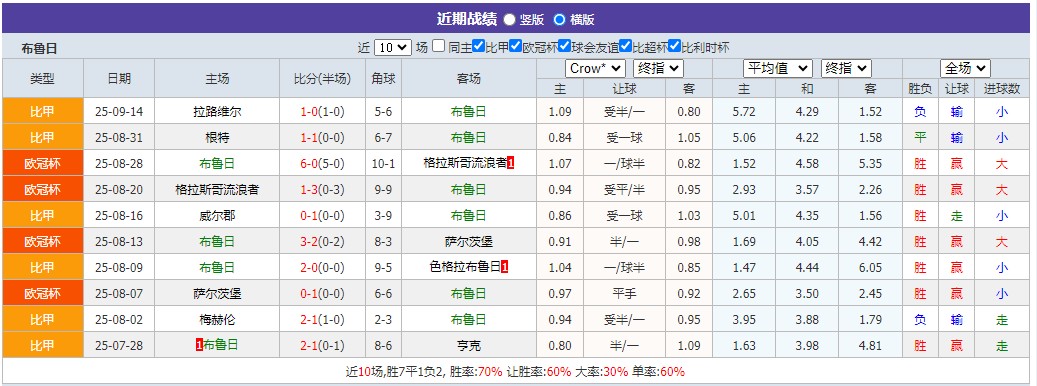1037x386 pixels.
Task: Open home team 梅赫伦 link
Action: pos(217,320)
